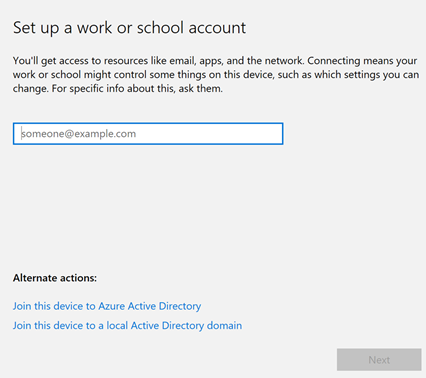Click the paragraph starting 'You'll get access to resources'
The width and height of the screenshot is (426, 378).
pyautogui.click(x=216, y=75)
